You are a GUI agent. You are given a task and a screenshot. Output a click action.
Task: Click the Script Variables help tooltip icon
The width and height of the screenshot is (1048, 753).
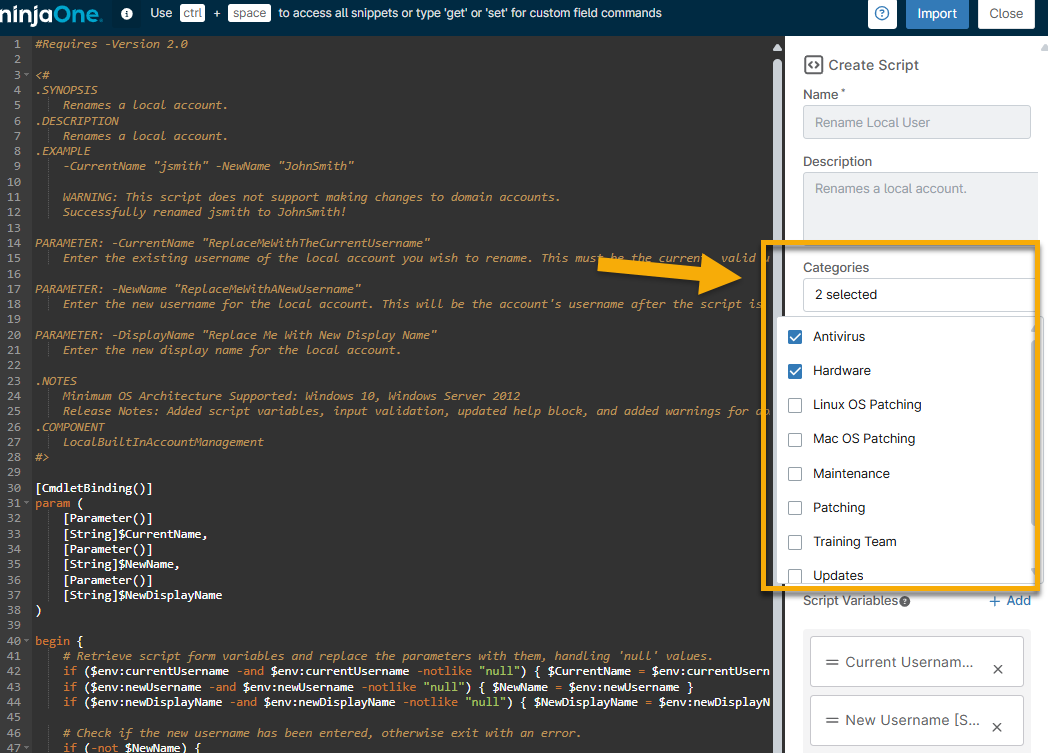pos(905,602)
